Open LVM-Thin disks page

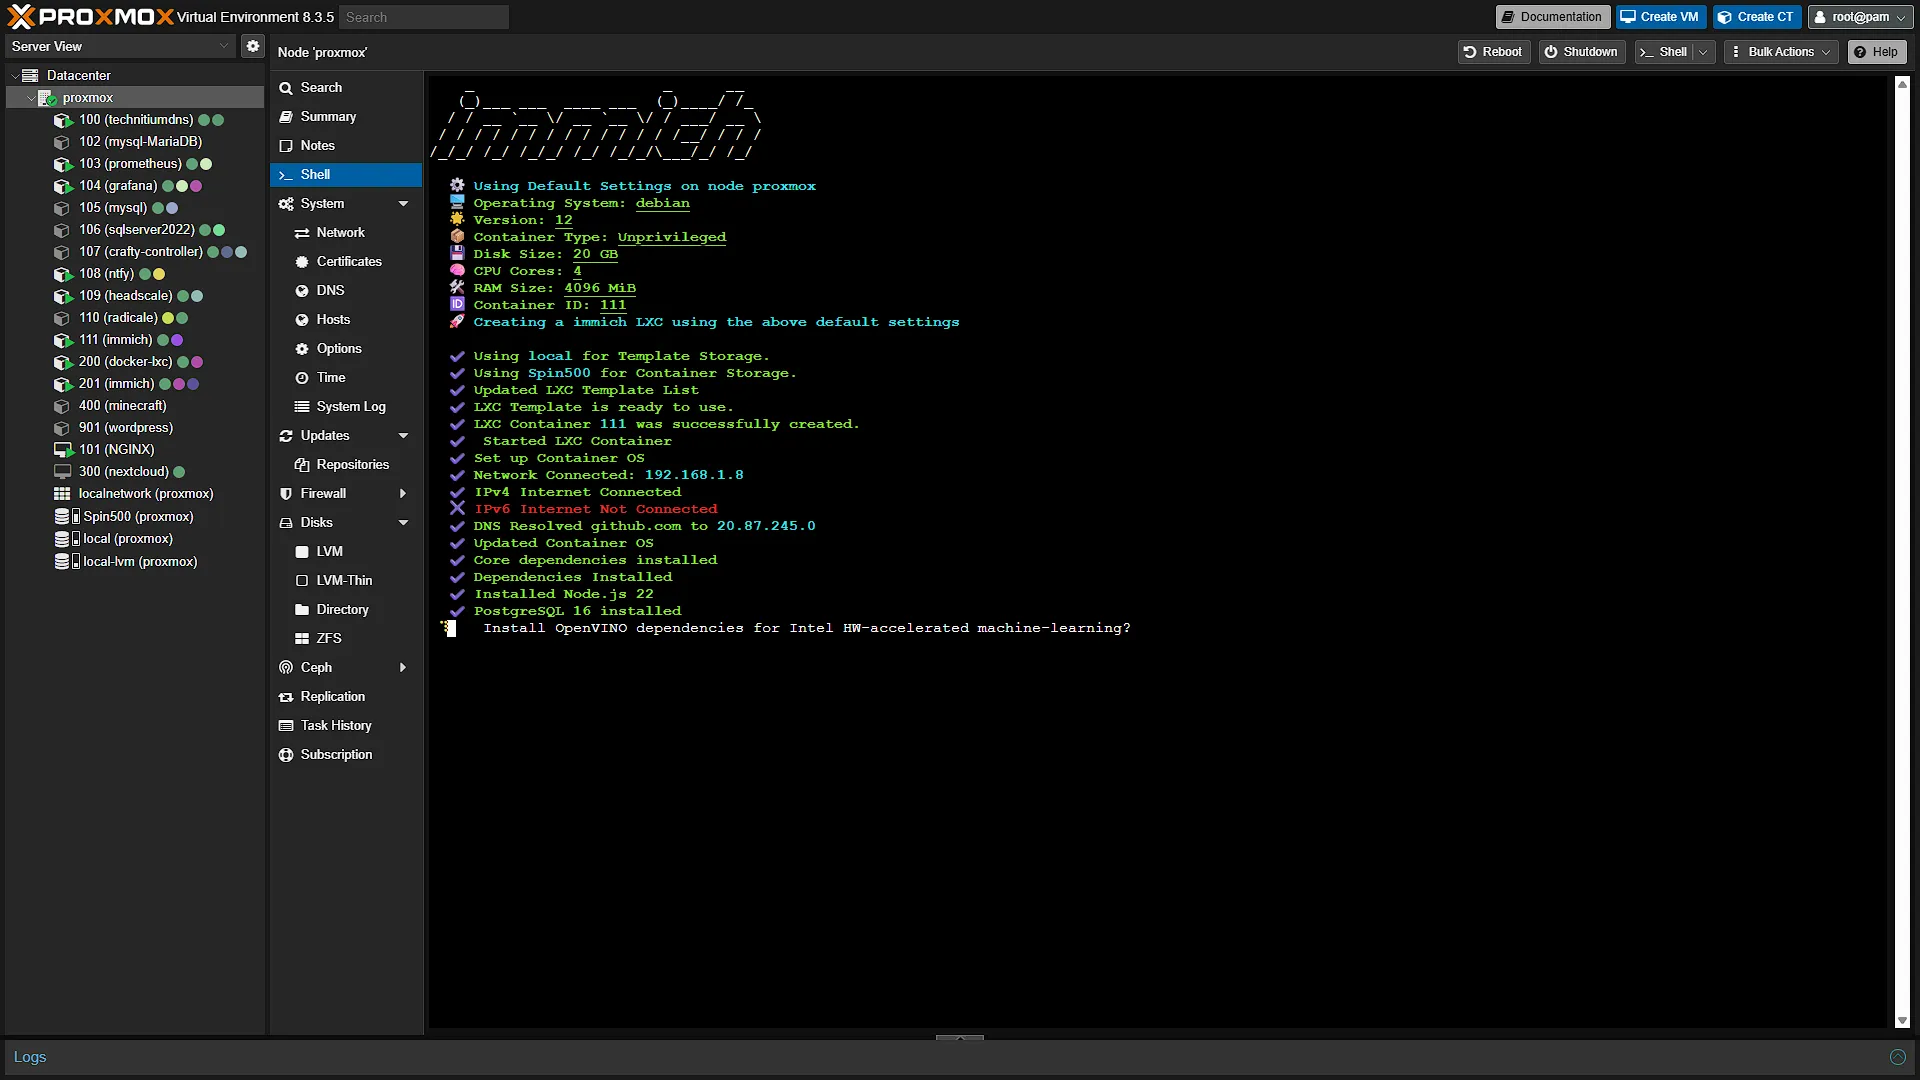(346, 581)
